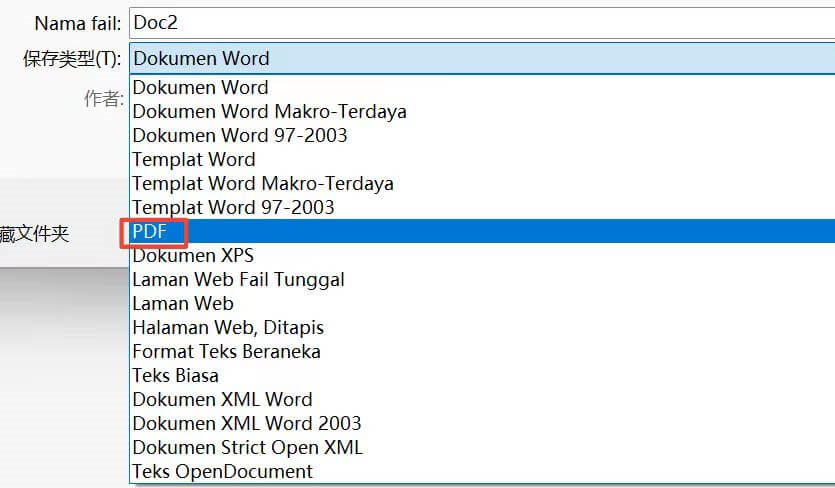Select Dokumen Word Makro-Terdaya format

point(269,111)
